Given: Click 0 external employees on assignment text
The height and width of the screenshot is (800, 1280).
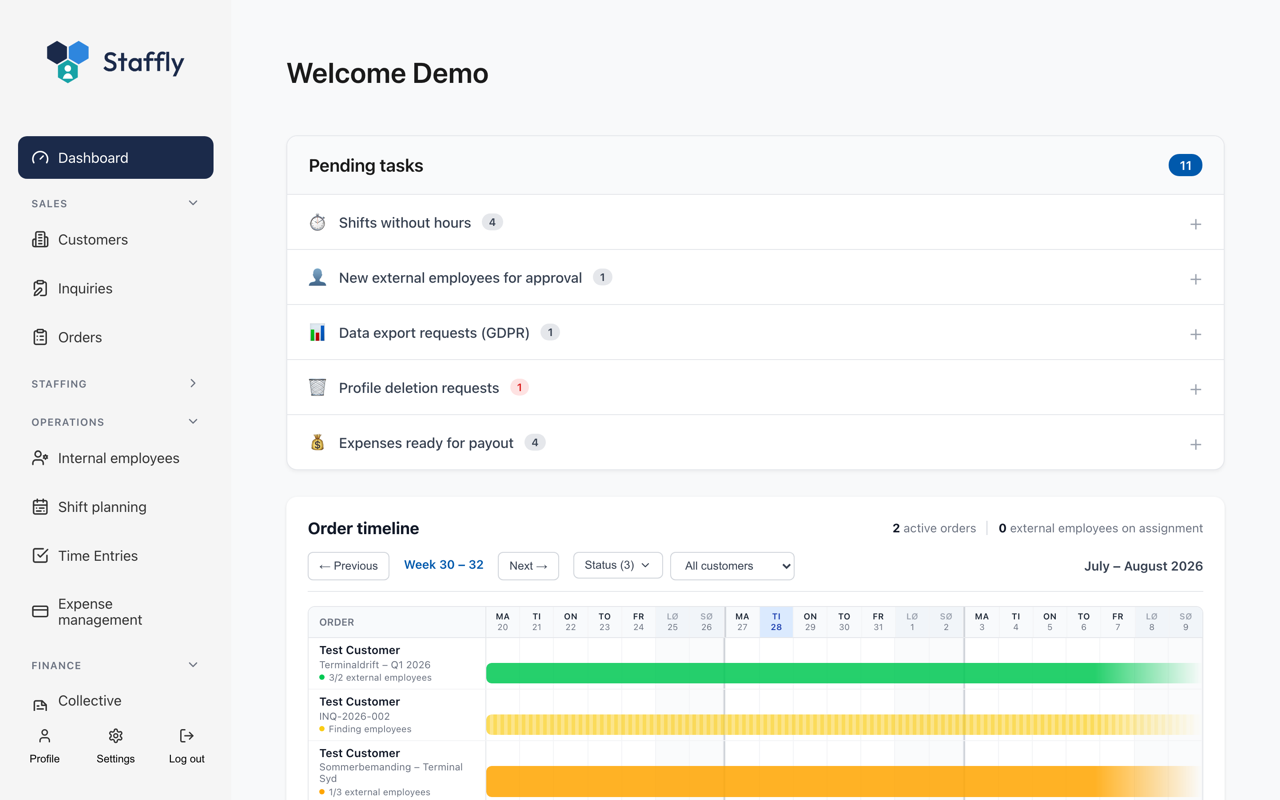Looking at the screenshot, I should click(1101, 528).
